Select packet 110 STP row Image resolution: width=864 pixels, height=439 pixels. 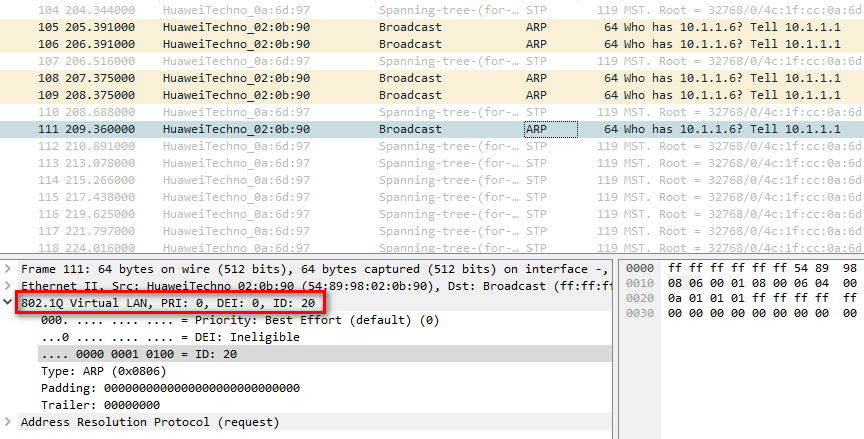[432, 112]
